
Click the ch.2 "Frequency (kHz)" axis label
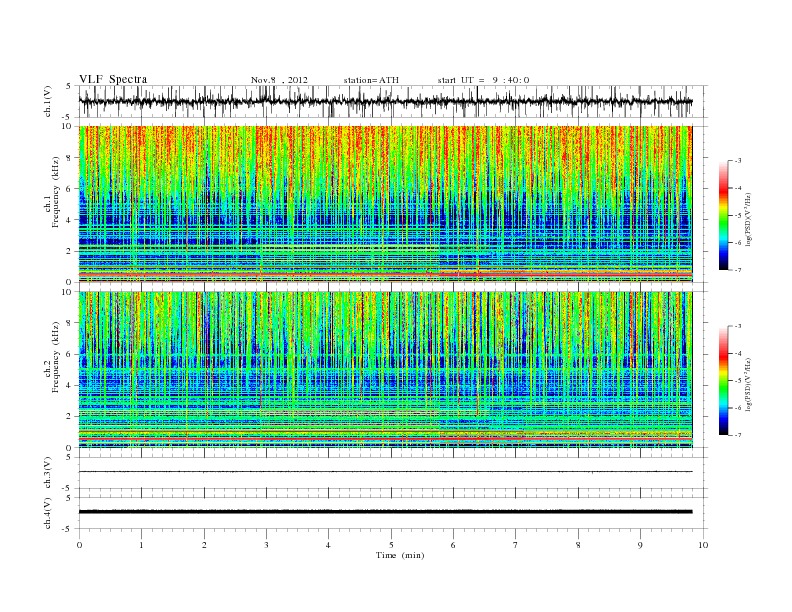[x=56, y=356]
